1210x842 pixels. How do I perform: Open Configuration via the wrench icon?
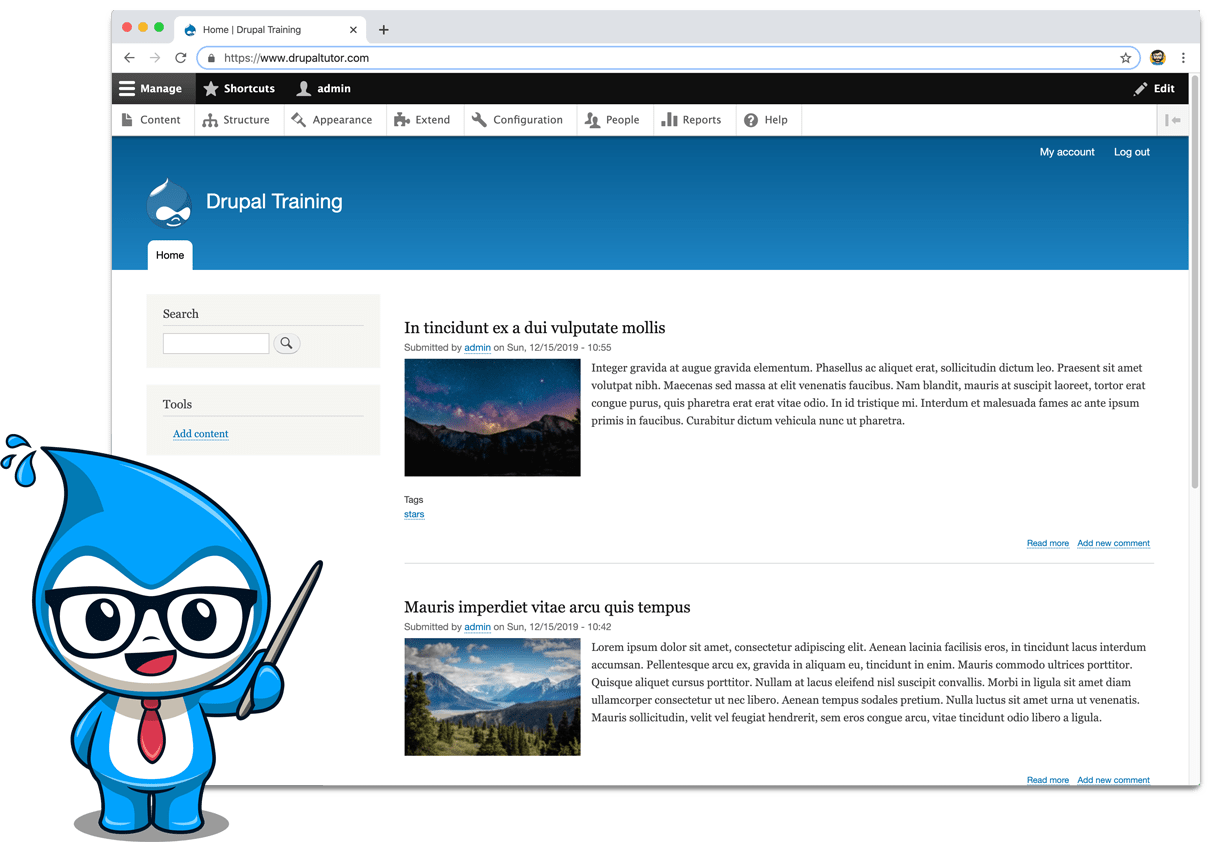tap(479, 119)
